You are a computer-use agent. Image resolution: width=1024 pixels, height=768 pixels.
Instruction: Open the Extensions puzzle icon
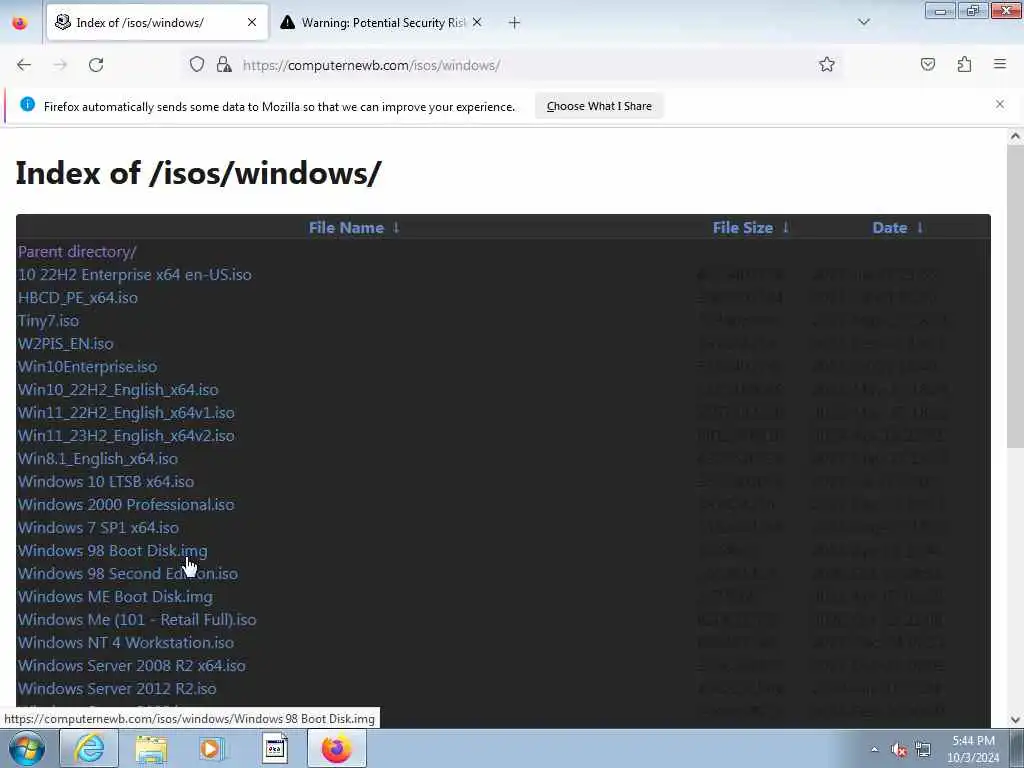(964, 65)
